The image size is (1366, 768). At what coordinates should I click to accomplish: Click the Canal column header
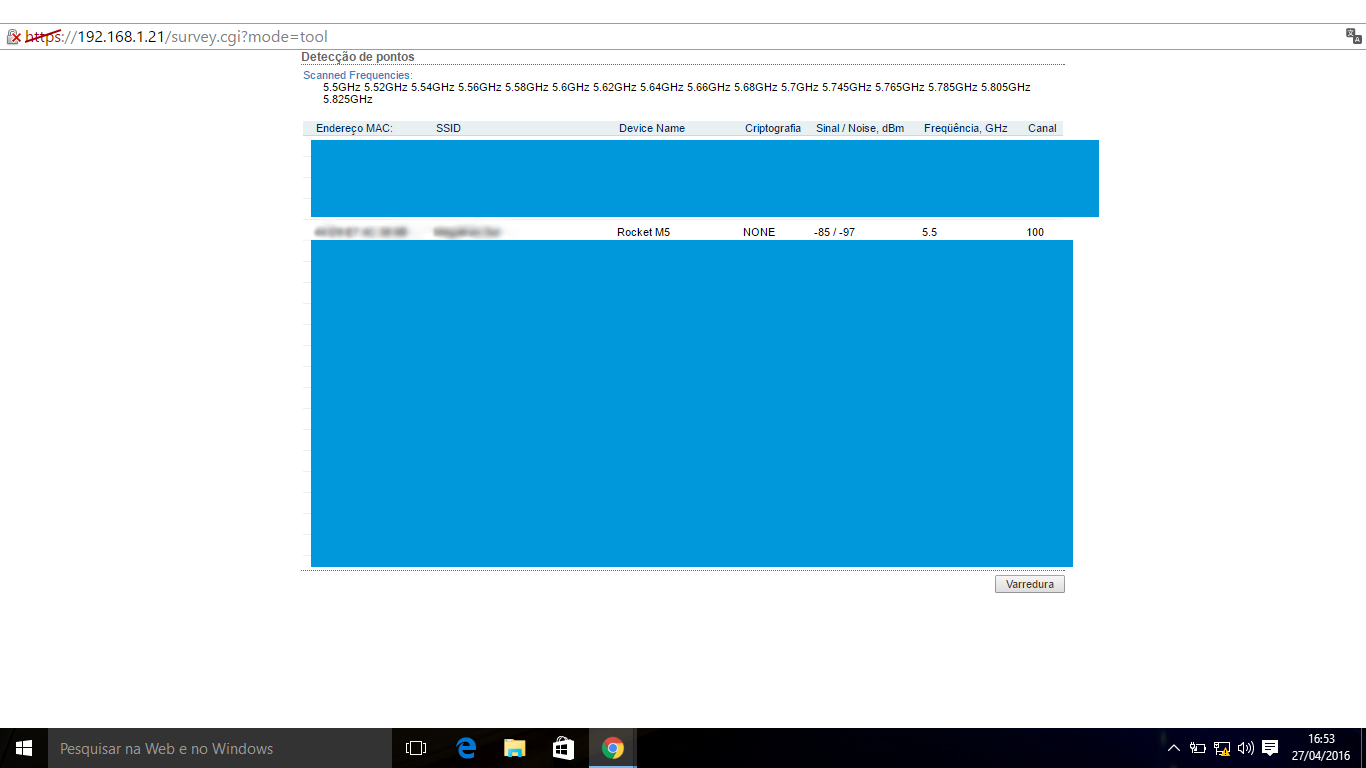coord(1042,128)
